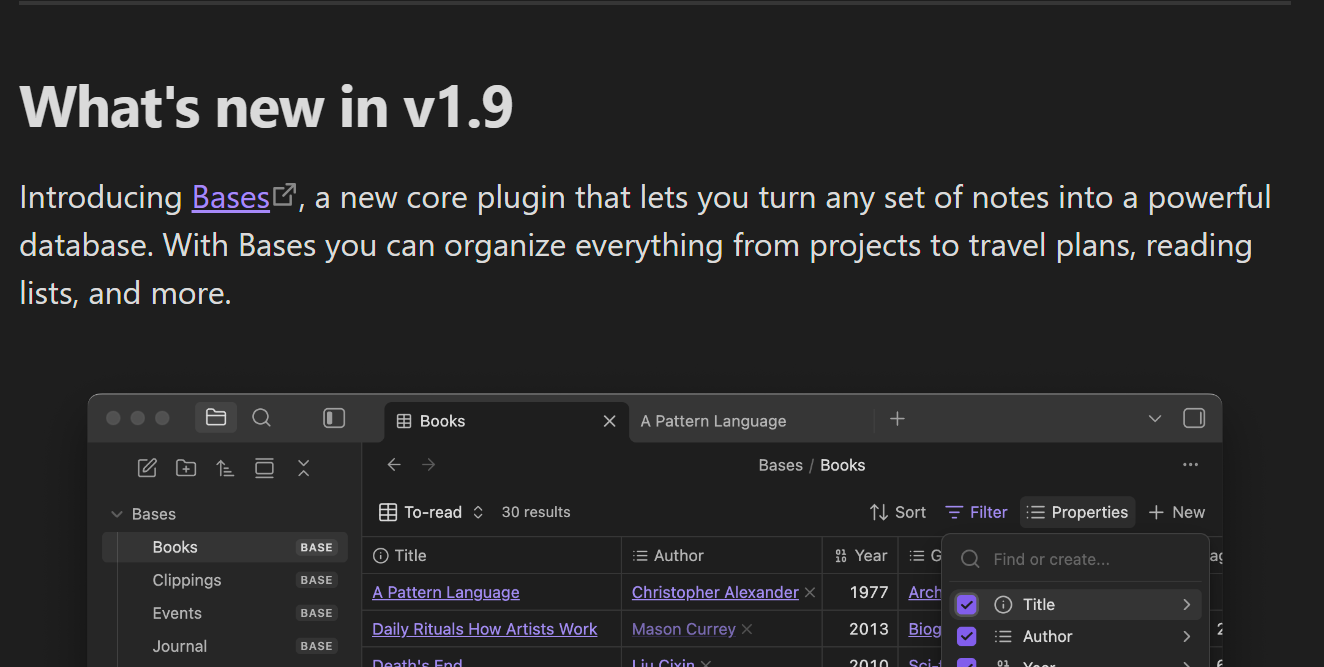Click the Properties button
Viewport: 1324px width, 667px height.
(x=1078, y=512)
